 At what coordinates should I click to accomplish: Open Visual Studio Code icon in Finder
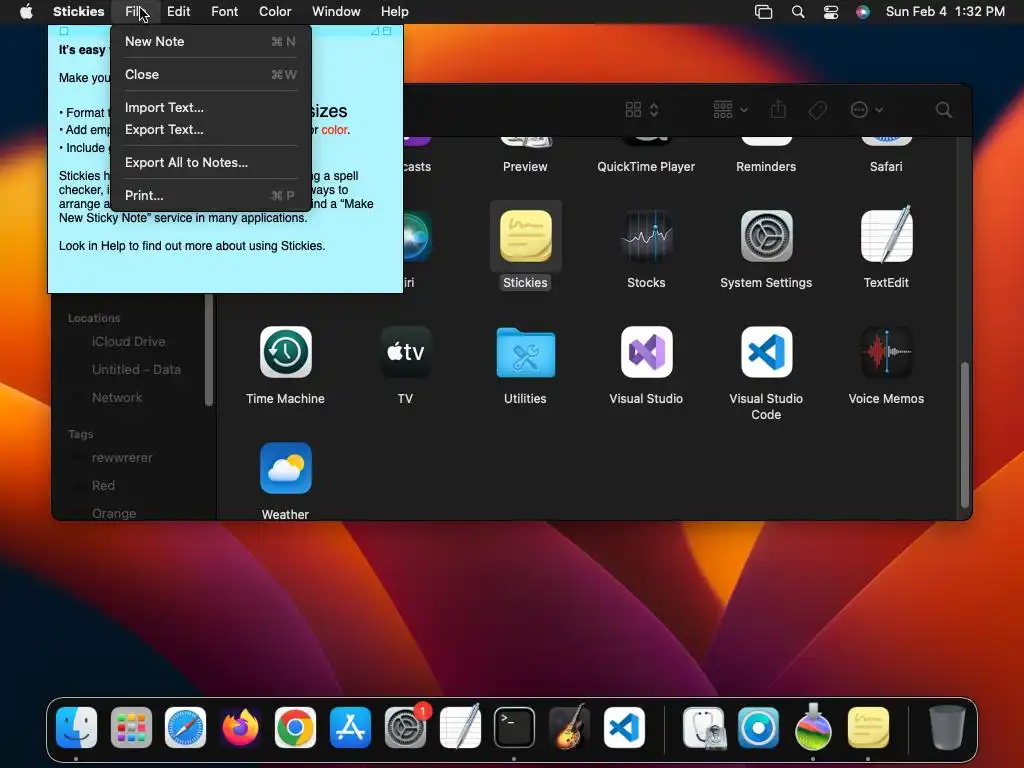(x=766, y=352)
